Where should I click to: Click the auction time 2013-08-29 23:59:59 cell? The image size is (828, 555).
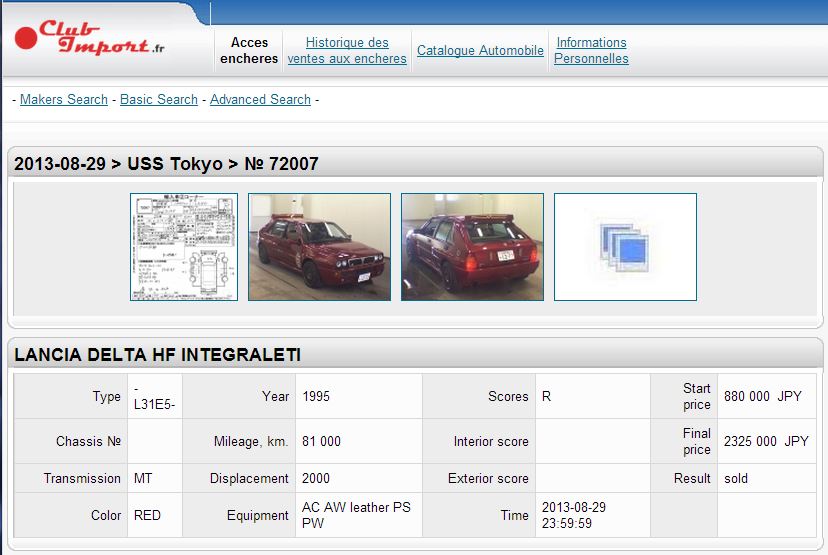(x=573, y=515)
